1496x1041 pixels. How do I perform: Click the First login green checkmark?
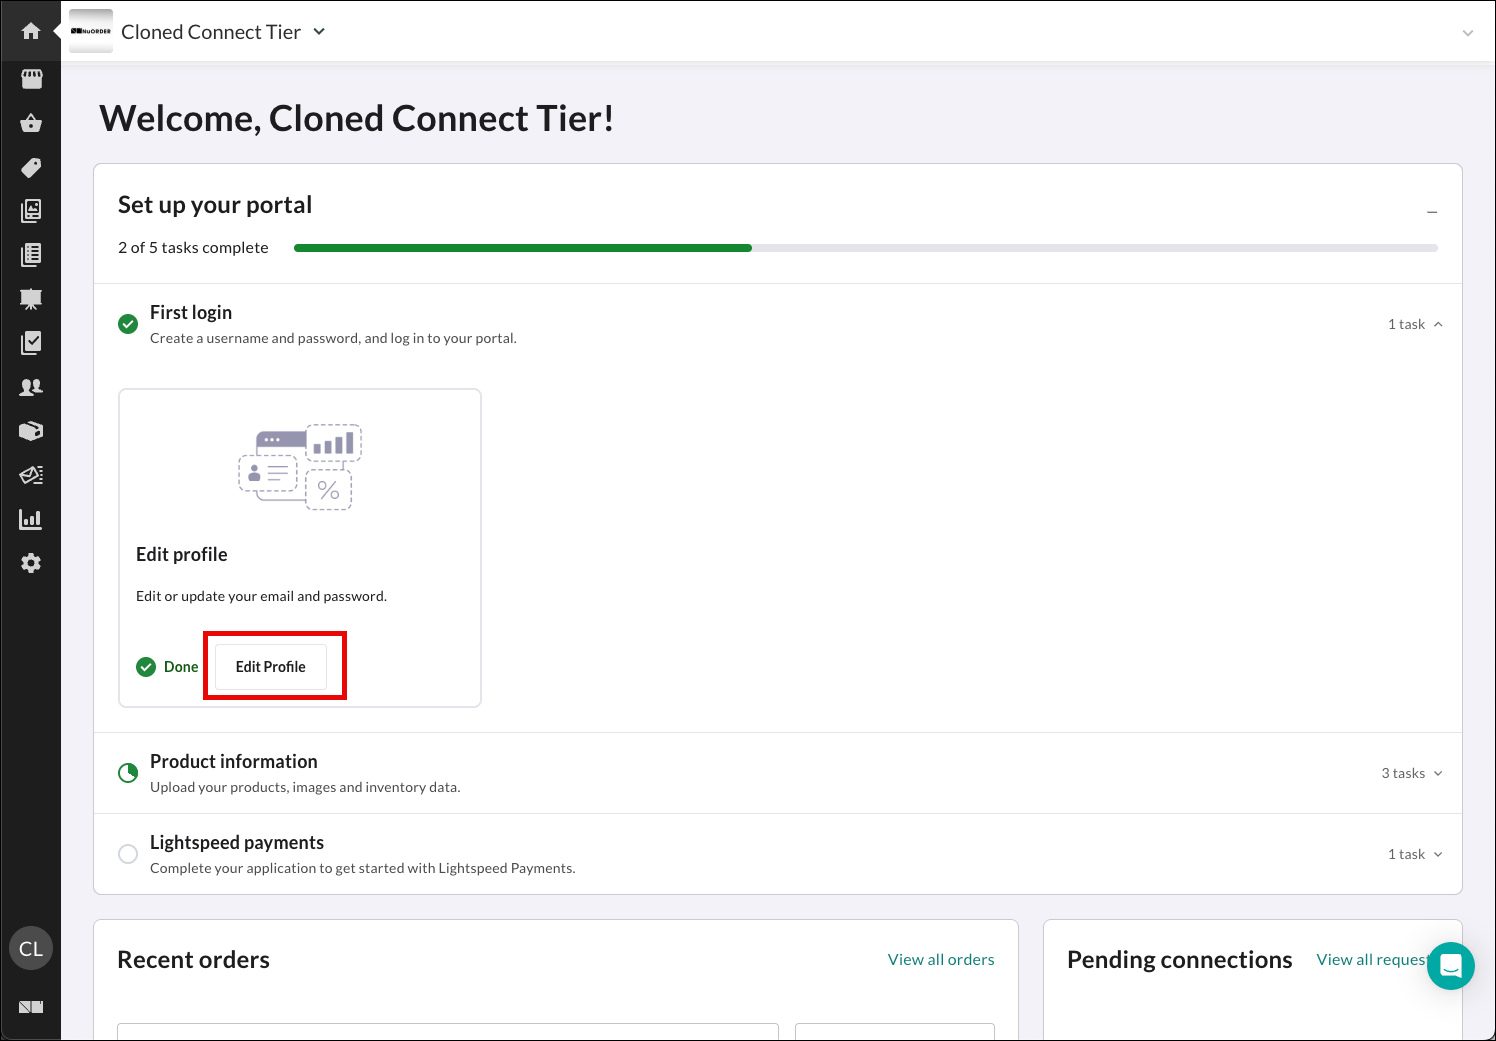[128, 324]
